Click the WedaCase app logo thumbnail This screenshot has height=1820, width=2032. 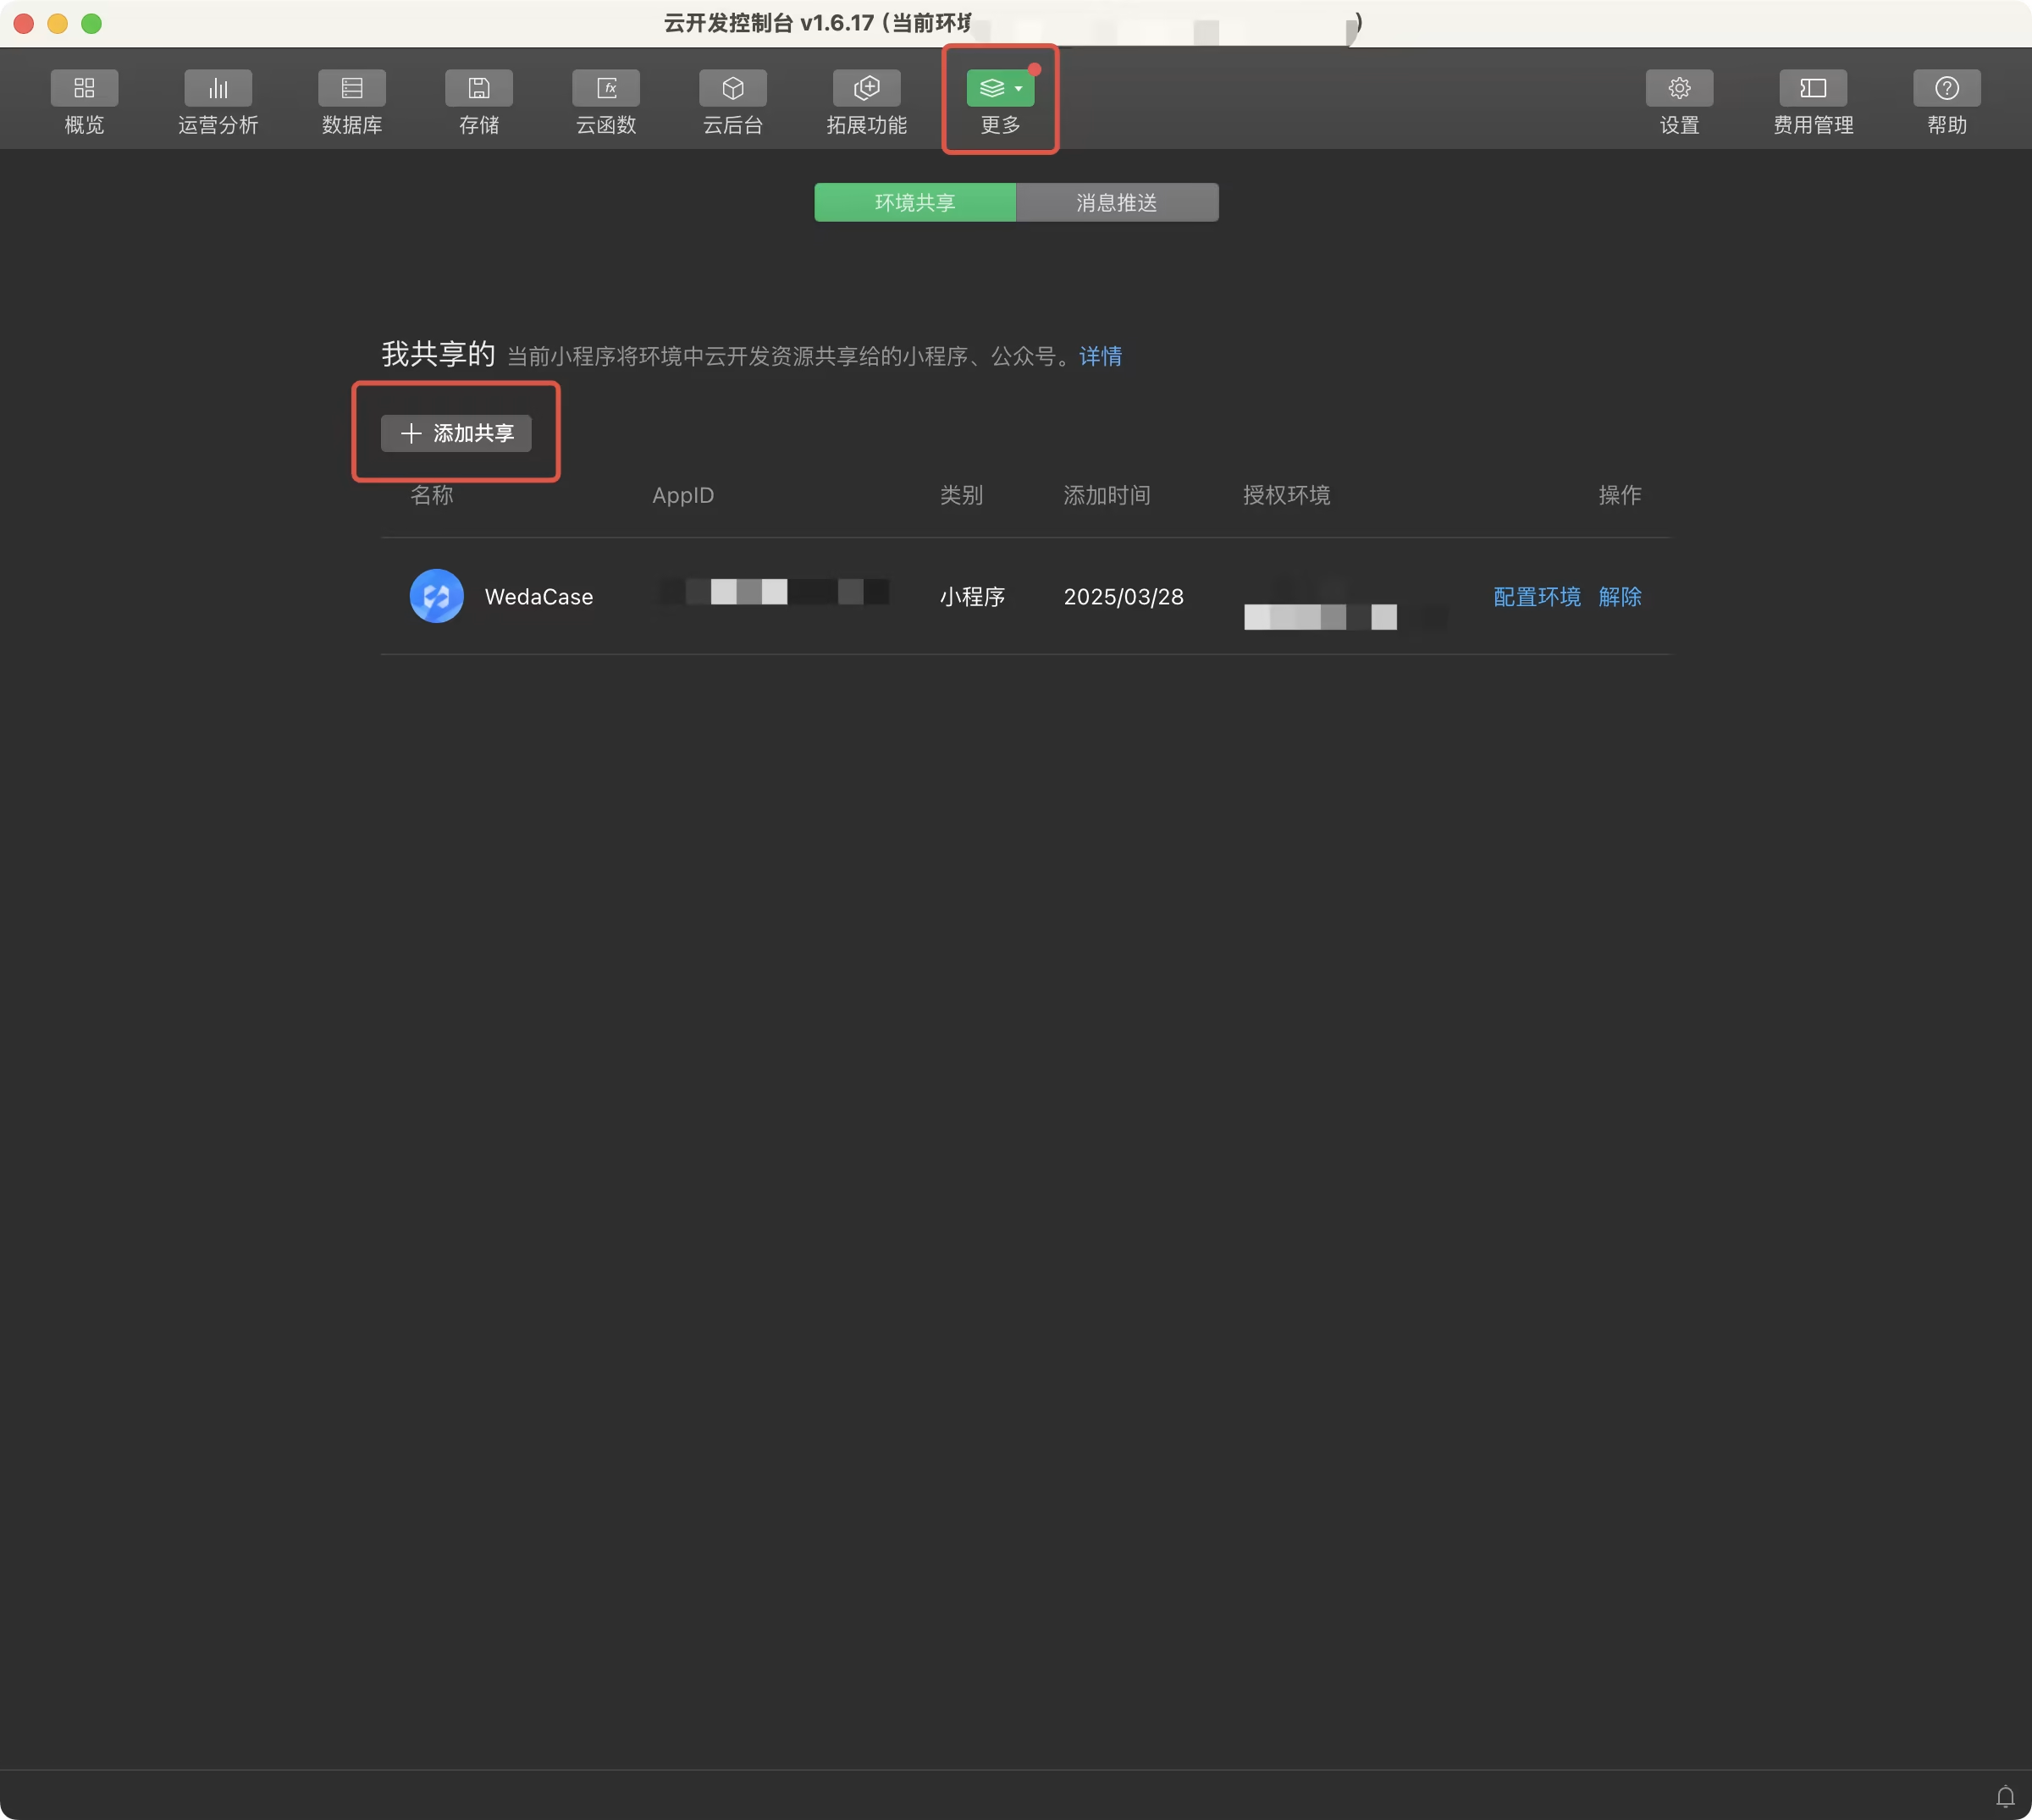(436, 596)
